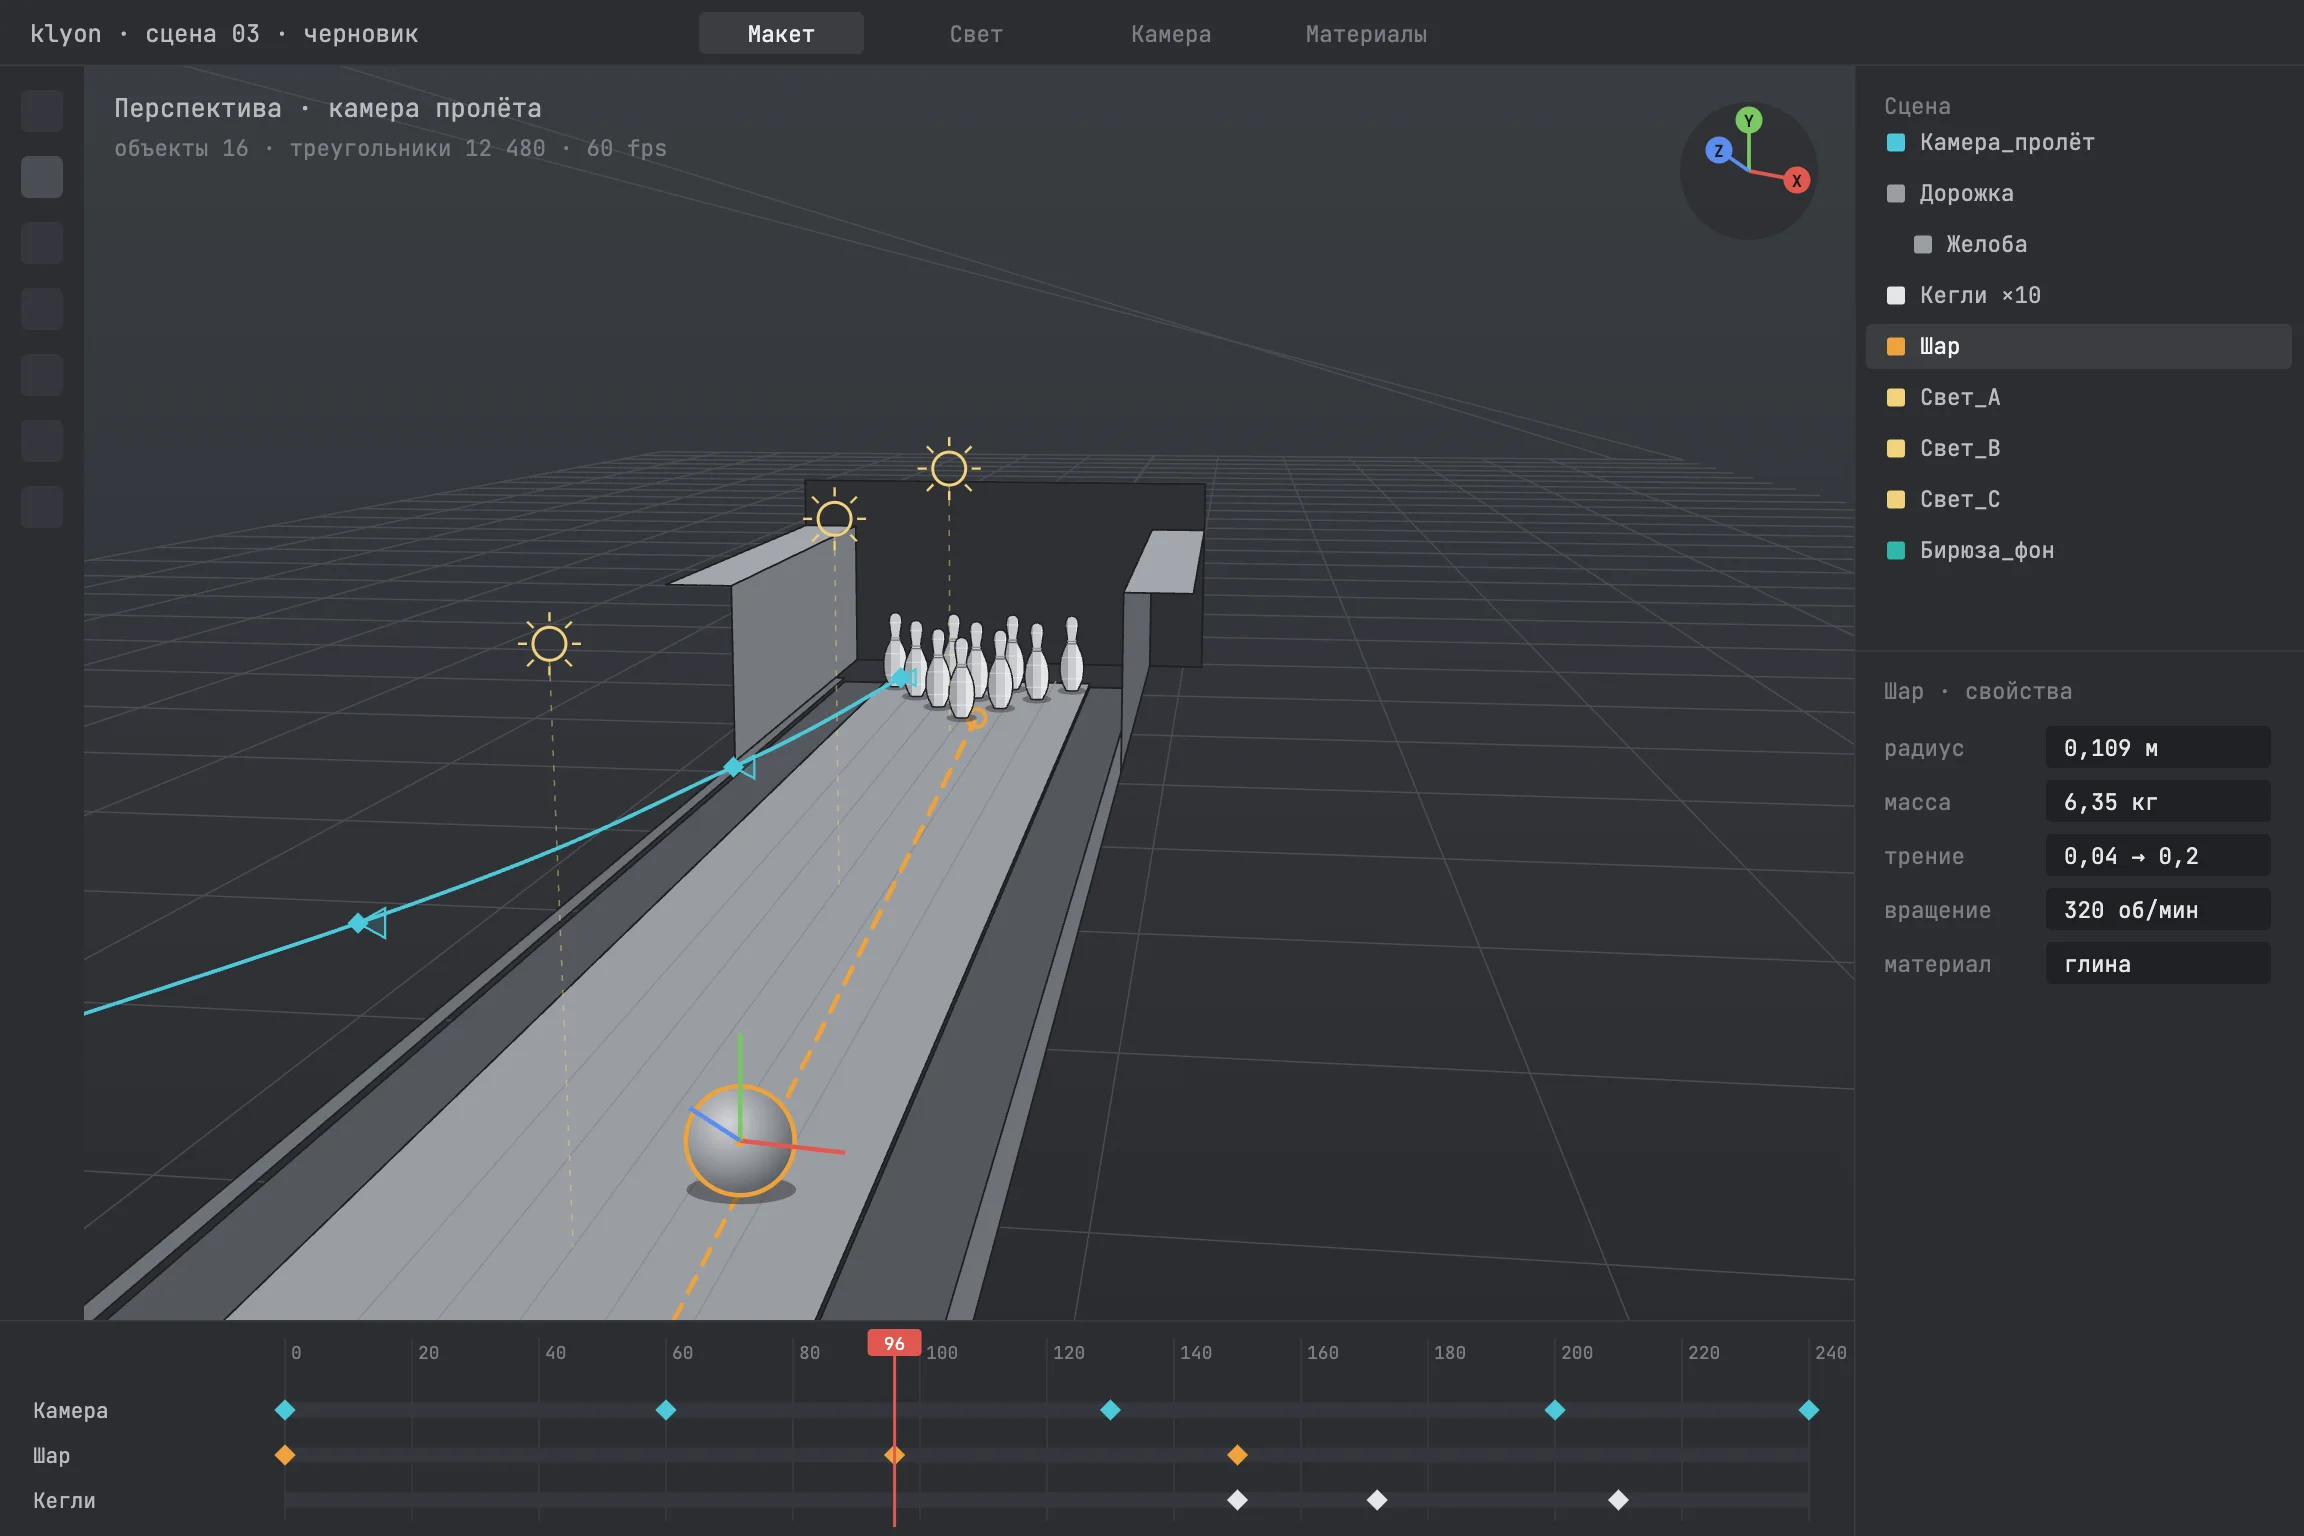Click the orange rotation marker at ball path end
This screenshot has width=2304, height=1536.
pyautogui.click(x=976, y=718)
